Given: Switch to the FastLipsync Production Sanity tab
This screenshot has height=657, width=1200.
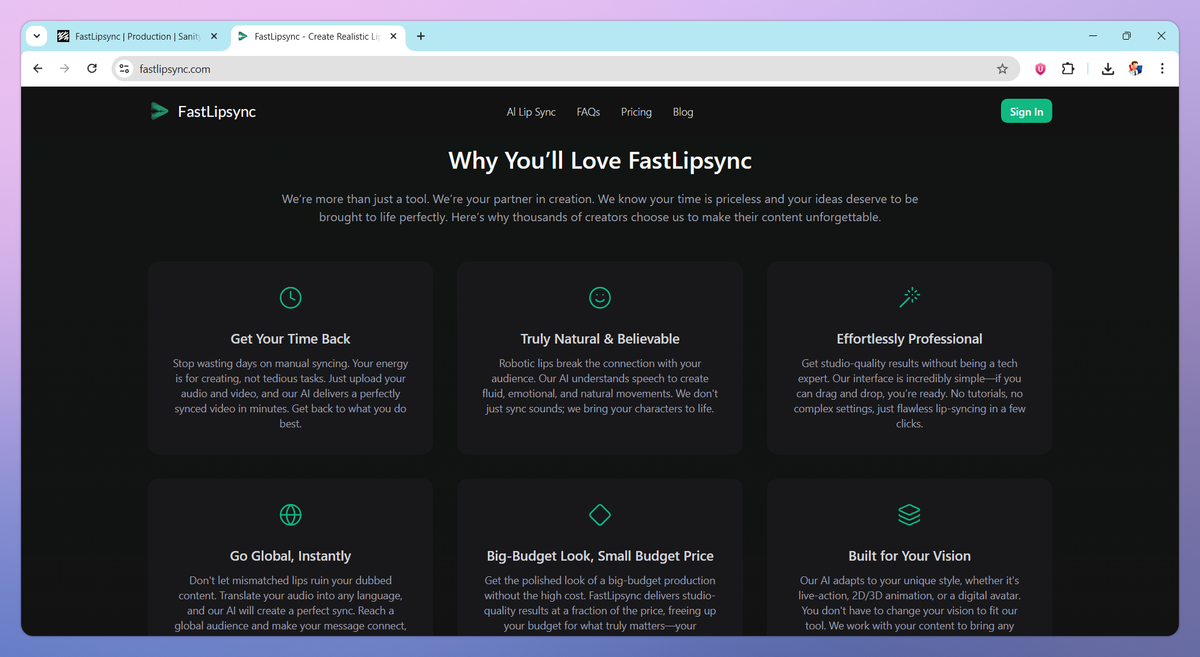Looking at the screenshot, I should [x=138, y=36].
